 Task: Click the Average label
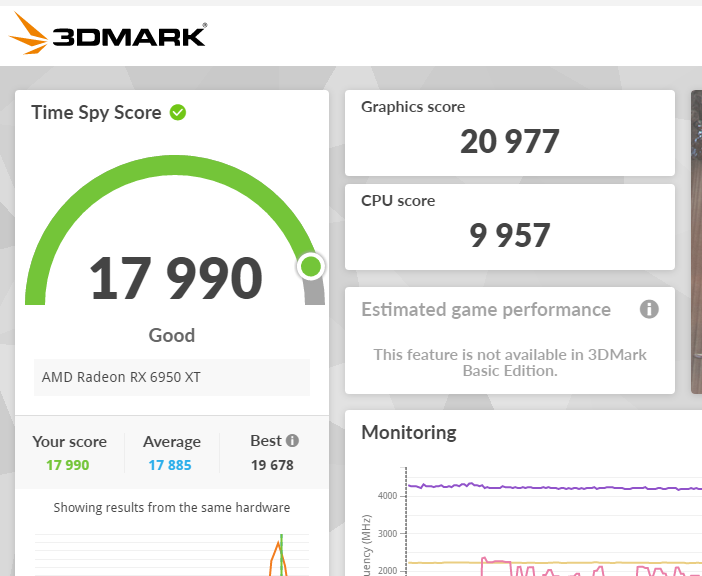click(x=172, y=442)
